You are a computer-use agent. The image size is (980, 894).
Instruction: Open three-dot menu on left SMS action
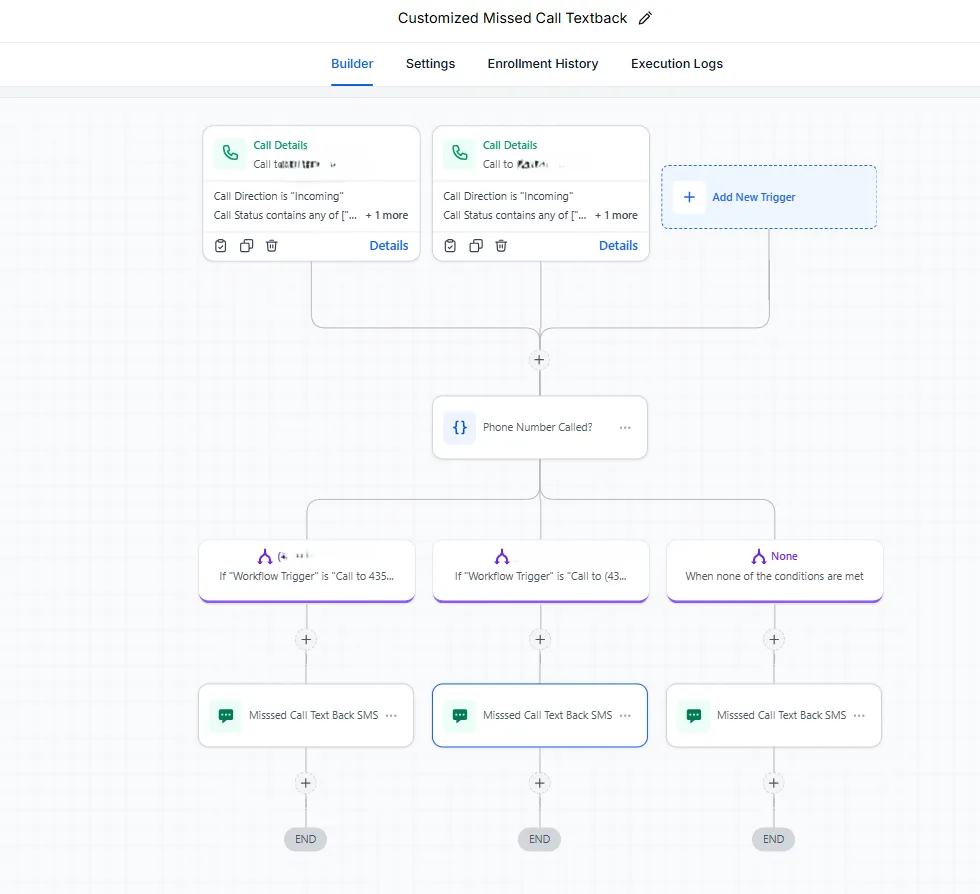click(x=391, y=715)
